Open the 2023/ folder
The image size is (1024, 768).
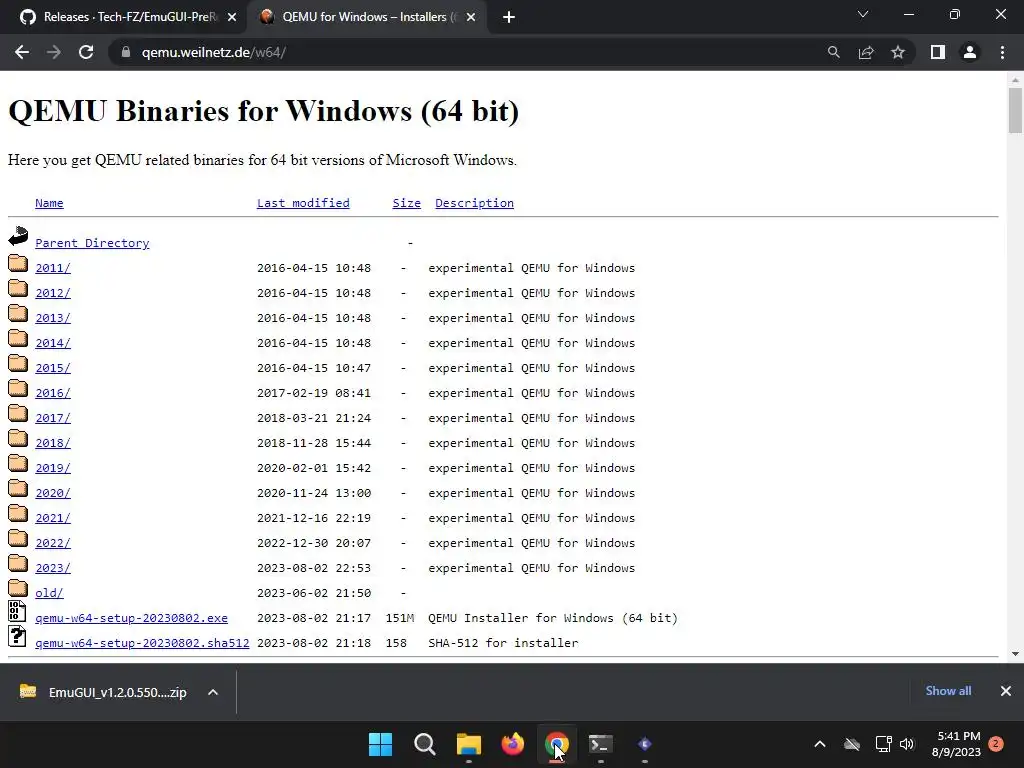(53, 568)
